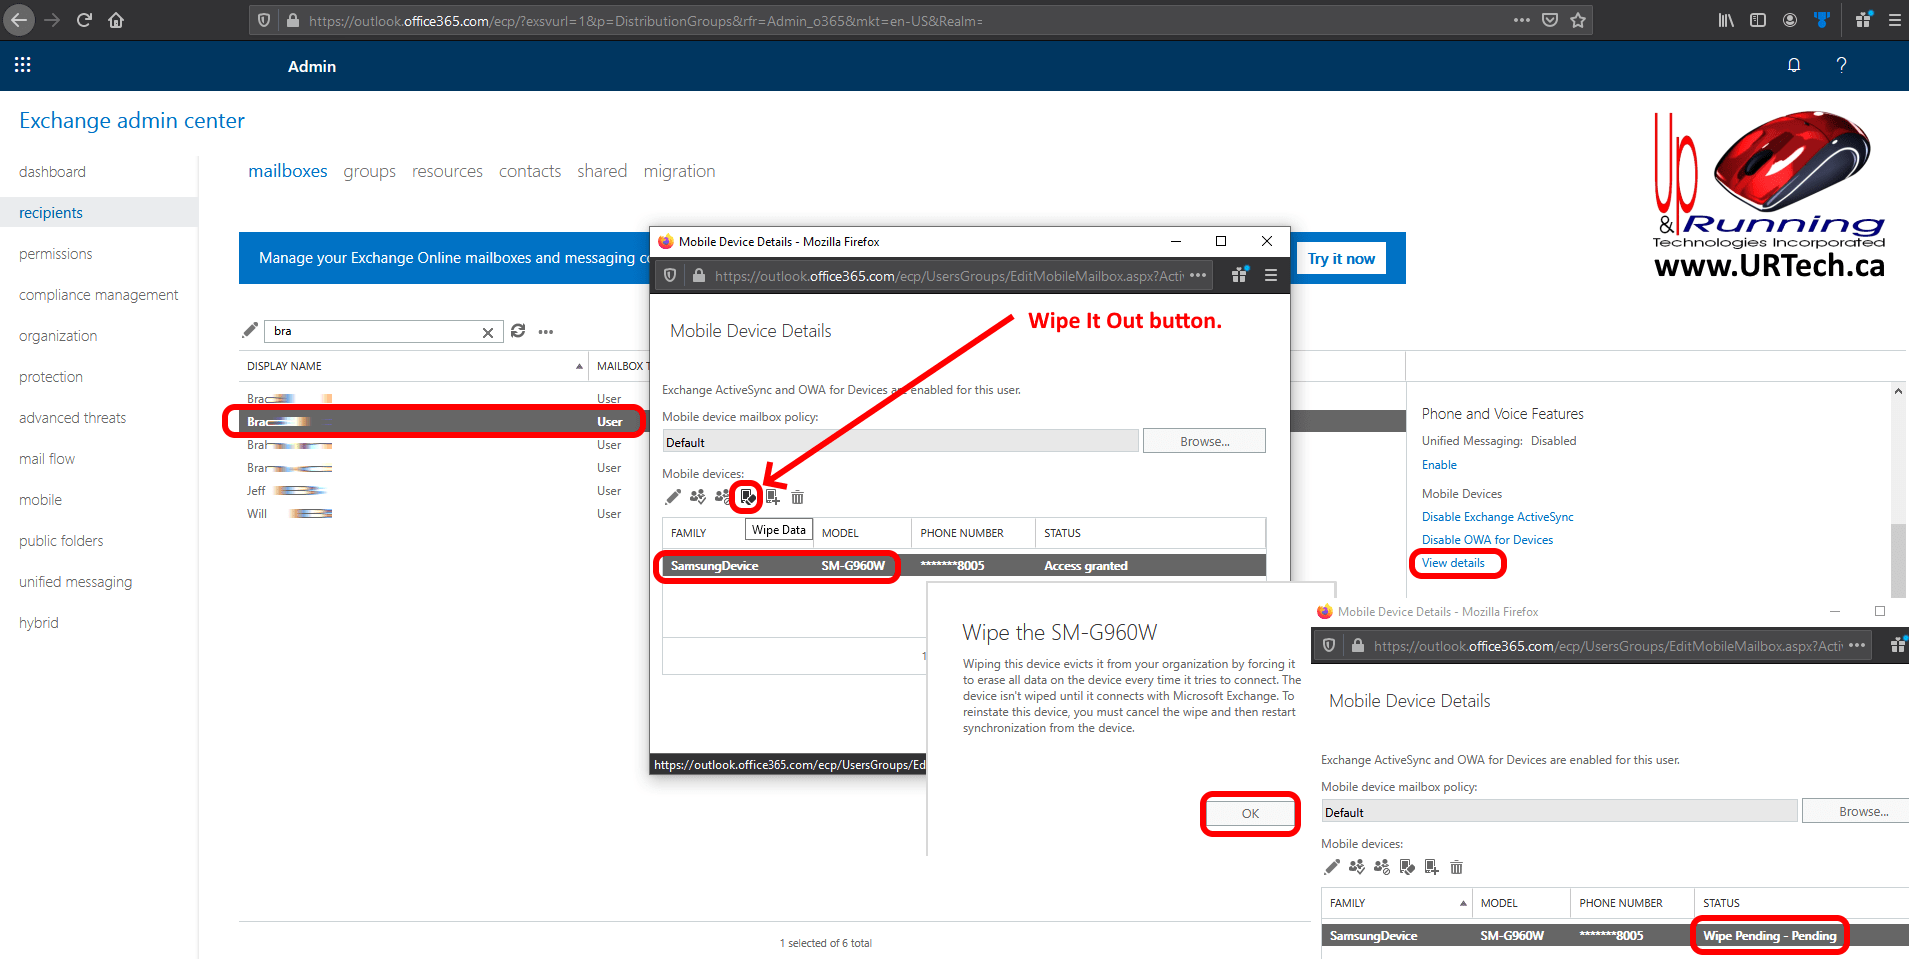This screenshot has height=959, width=1909.
Task: Click the View details link
Action: 1453,563
